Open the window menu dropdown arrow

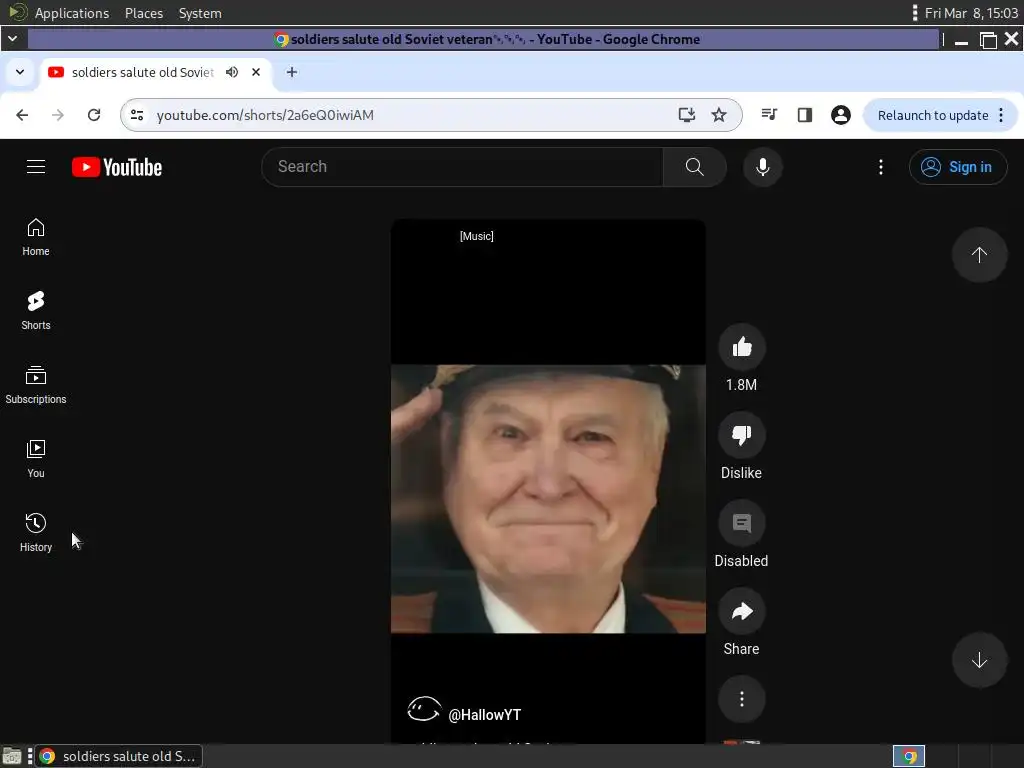(x=12, y=39)
